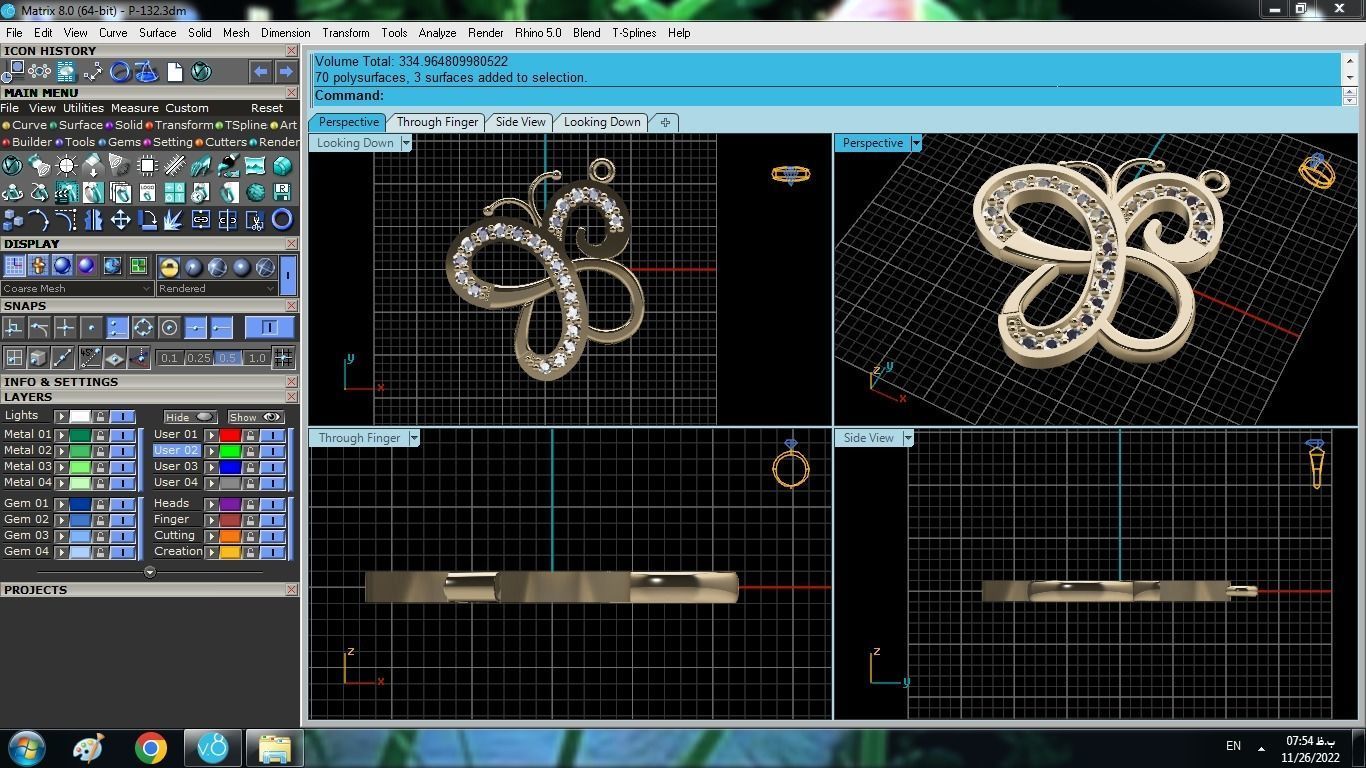Click the 1.0 snap increment button
This screenshot has width=1366, height=768.
point(257,358)
